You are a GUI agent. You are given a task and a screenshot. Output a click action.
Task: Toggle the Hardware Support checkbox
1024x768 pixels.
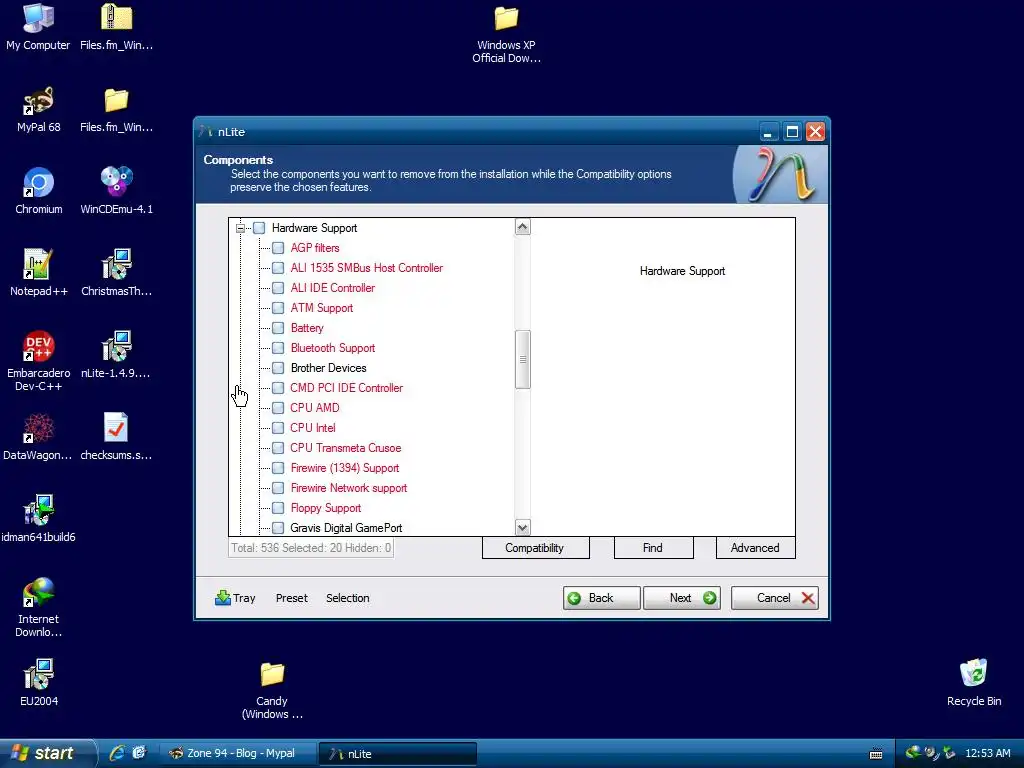(259, 228)
